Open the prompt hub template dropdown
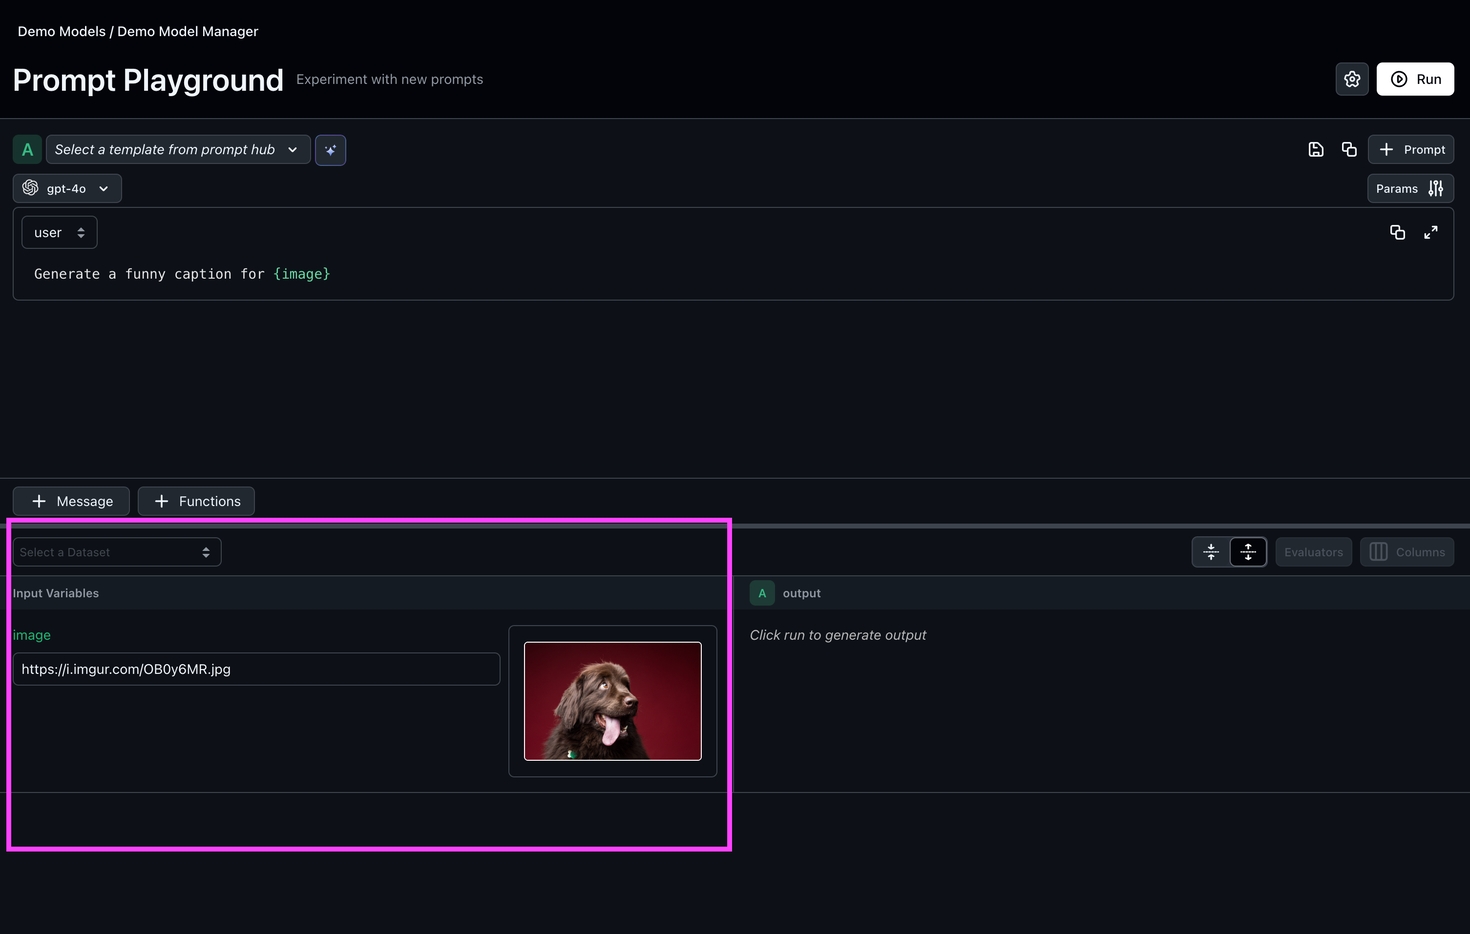This screenshot has height=934, width=1470. pos(177,149)
